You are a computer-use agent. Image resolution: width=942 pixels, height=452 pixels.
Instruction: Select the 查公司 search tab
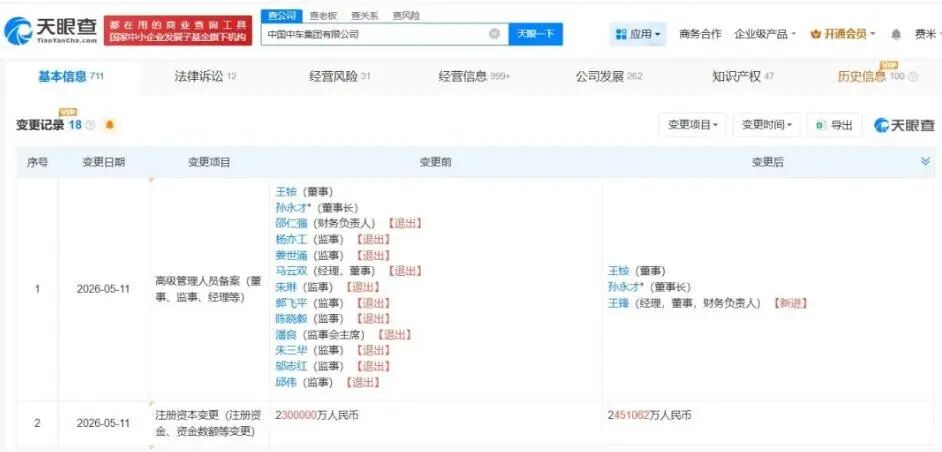coord(280,16)
